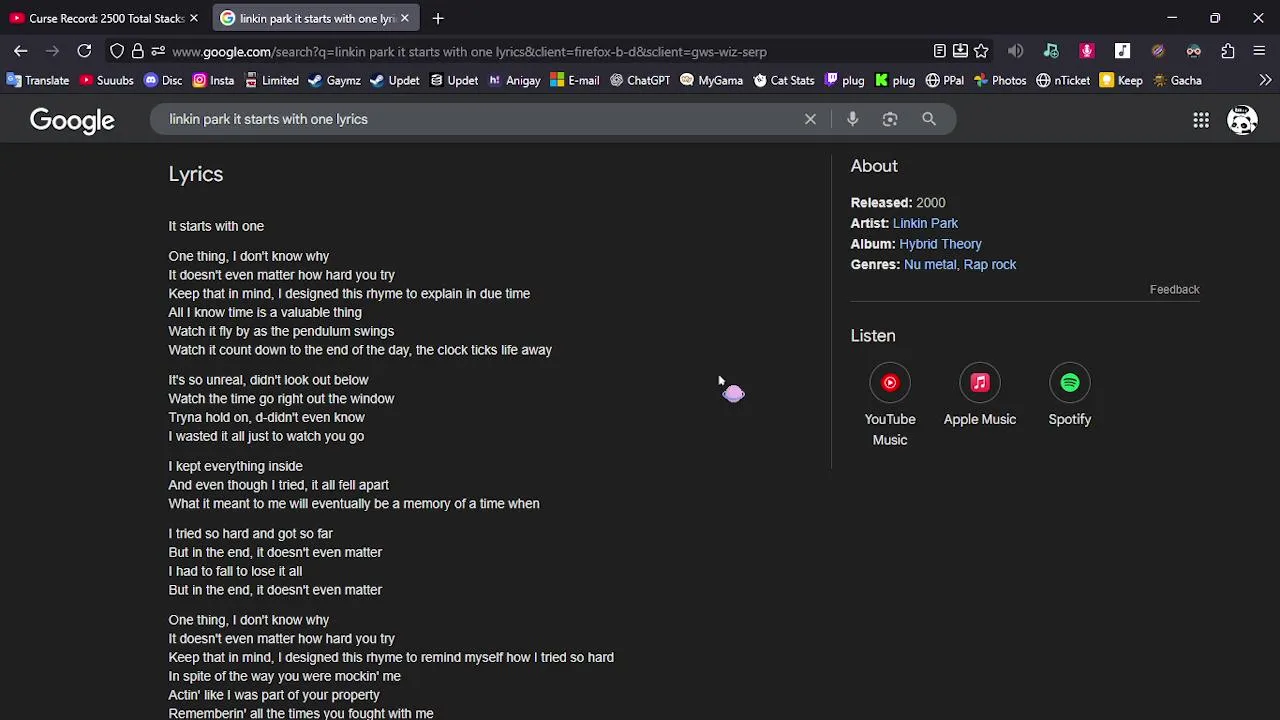Open the Hybrid Theory album link
The width and height of the screenshot is (1280, 720).
coord(940,244)
